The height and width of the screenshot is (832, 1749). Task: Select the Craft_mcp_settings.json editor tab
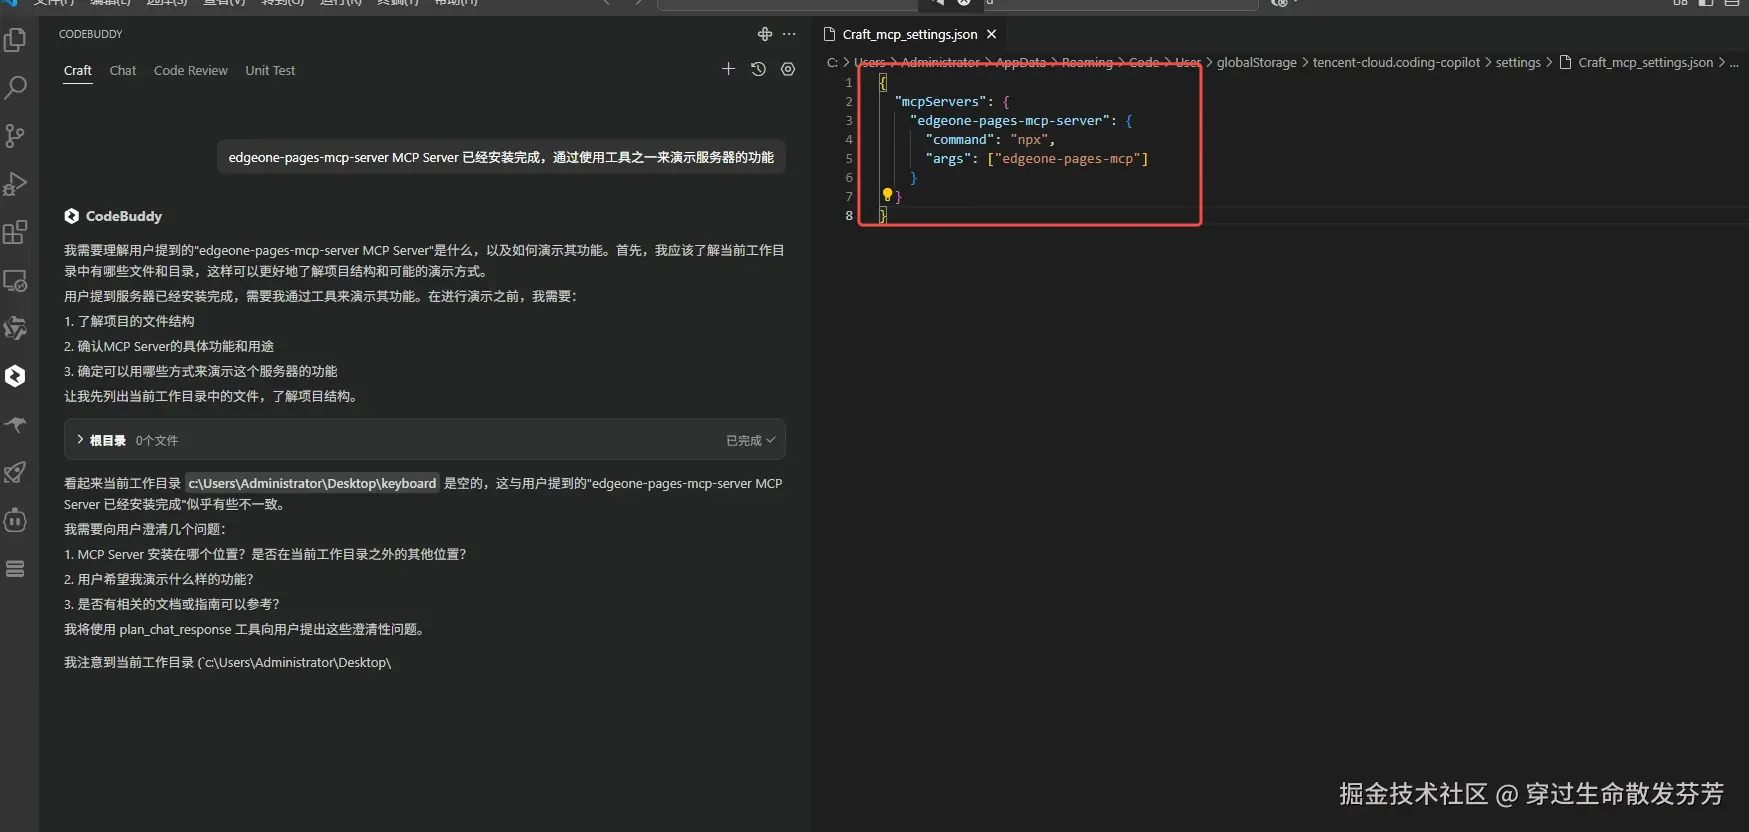910,34
